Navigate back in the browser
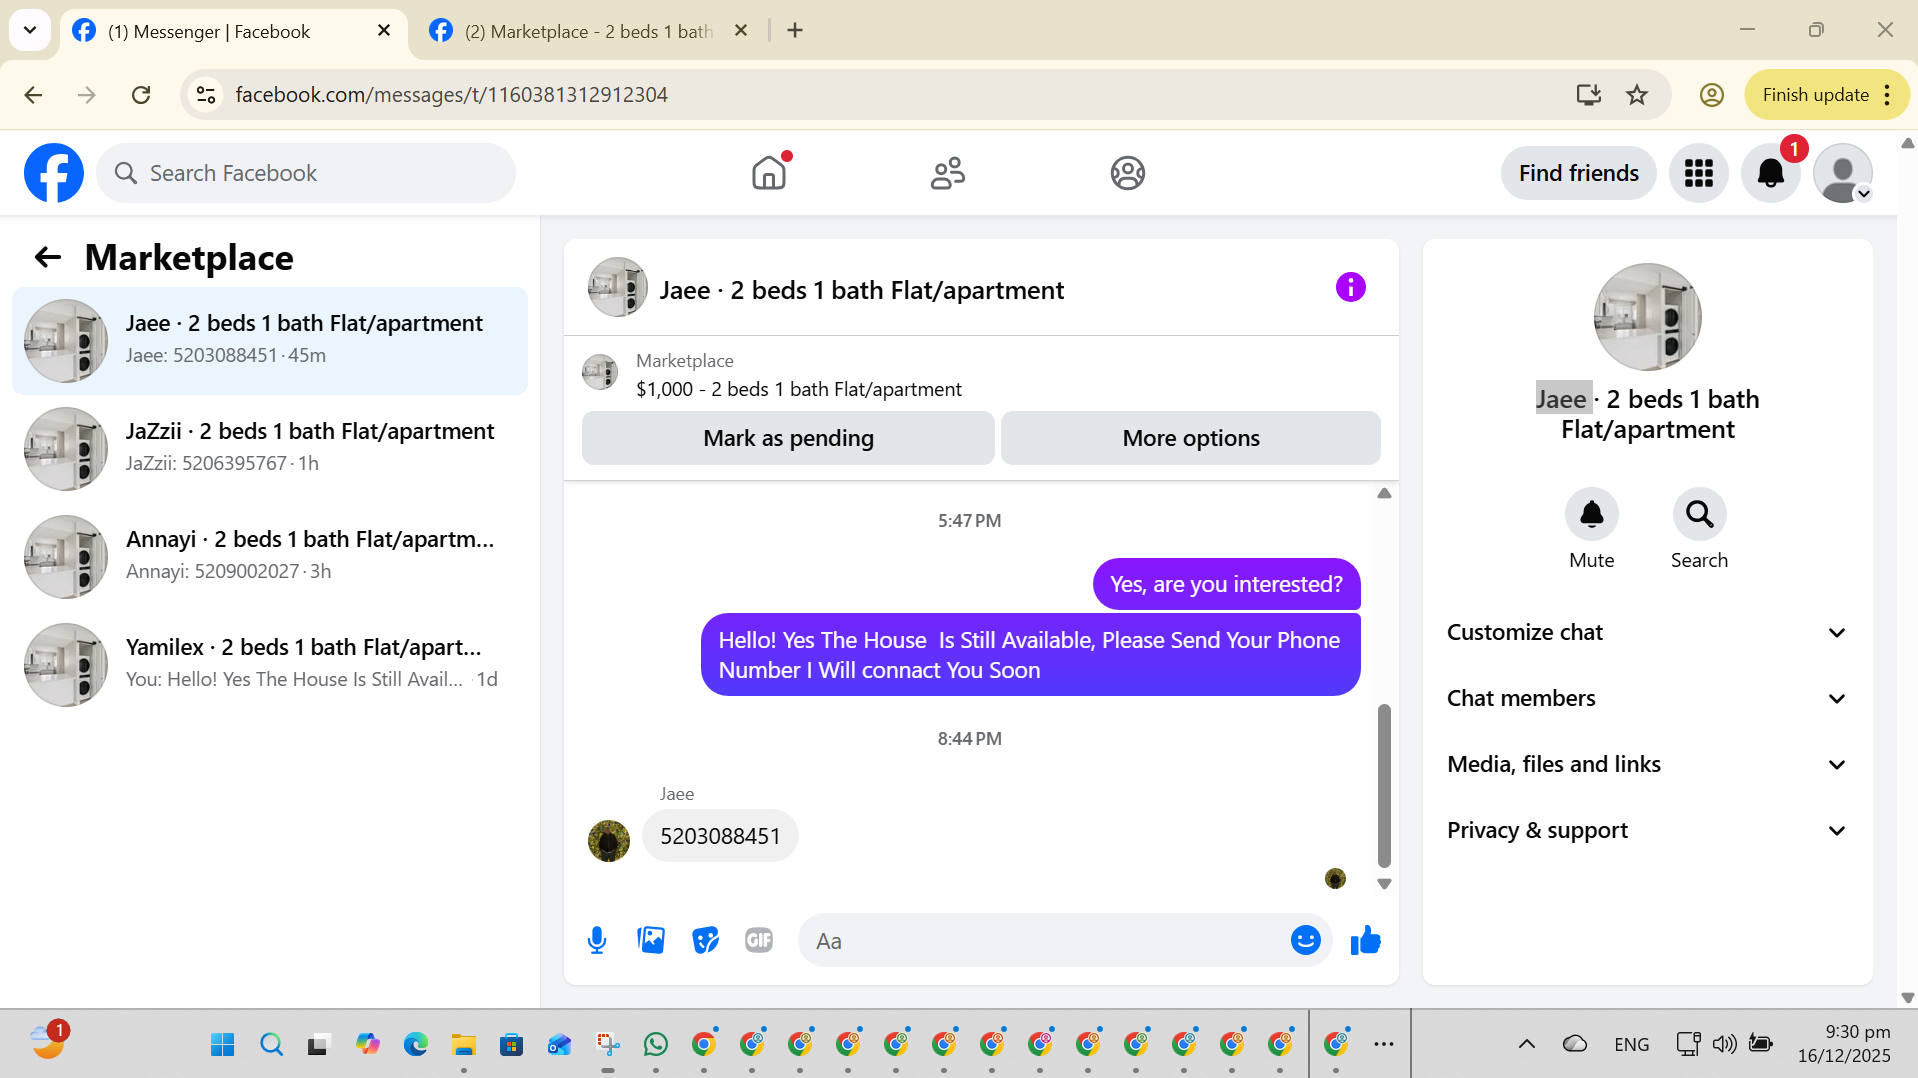The width and height of the screenshot is (1918, 1078). coord(33,95)
